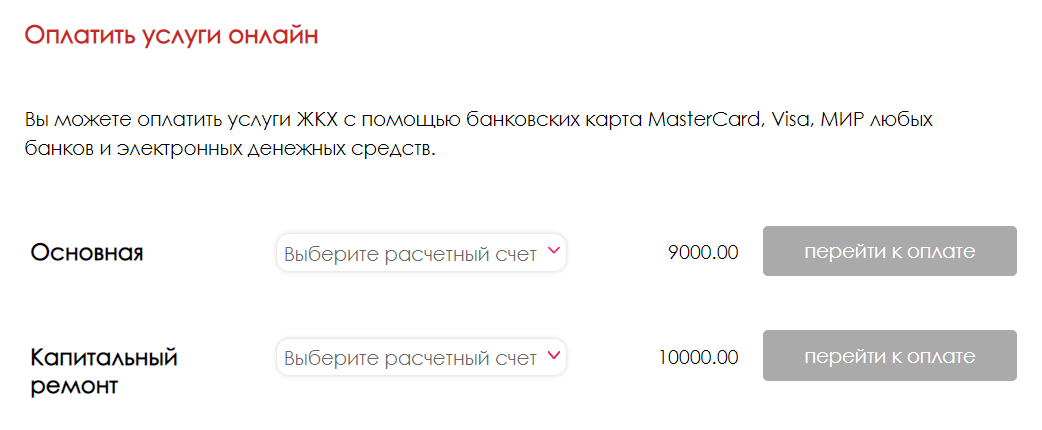Open the Капитальный ремонт account dropdown
The width and height of the screenshot is (1042, 430).
(421, 357)
